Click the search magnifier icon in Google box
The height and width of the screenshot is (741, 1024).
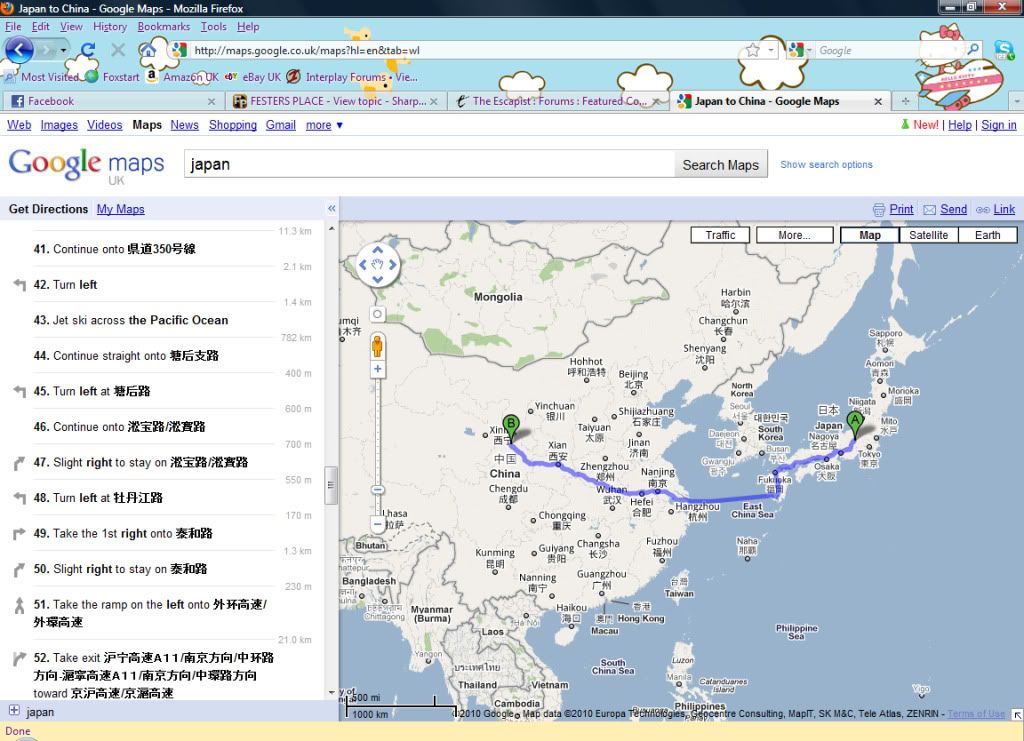972,50
